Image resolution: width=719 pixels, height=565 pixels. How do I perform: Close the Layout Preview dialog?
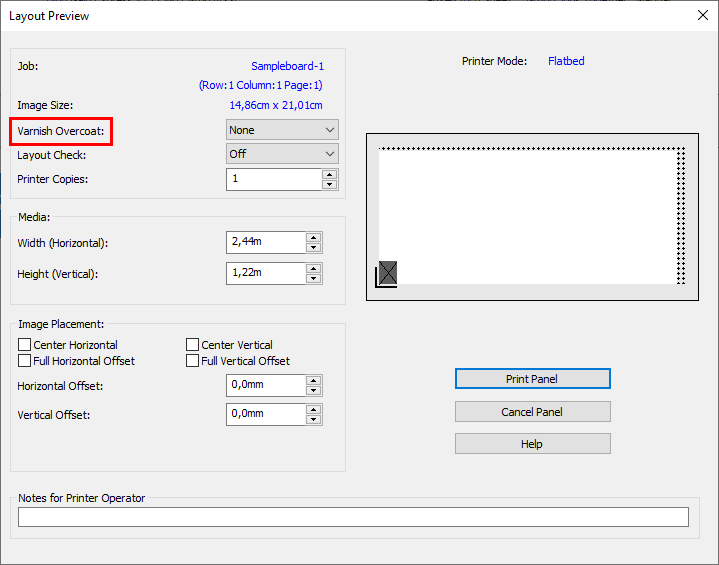click(x=702, y=15)
